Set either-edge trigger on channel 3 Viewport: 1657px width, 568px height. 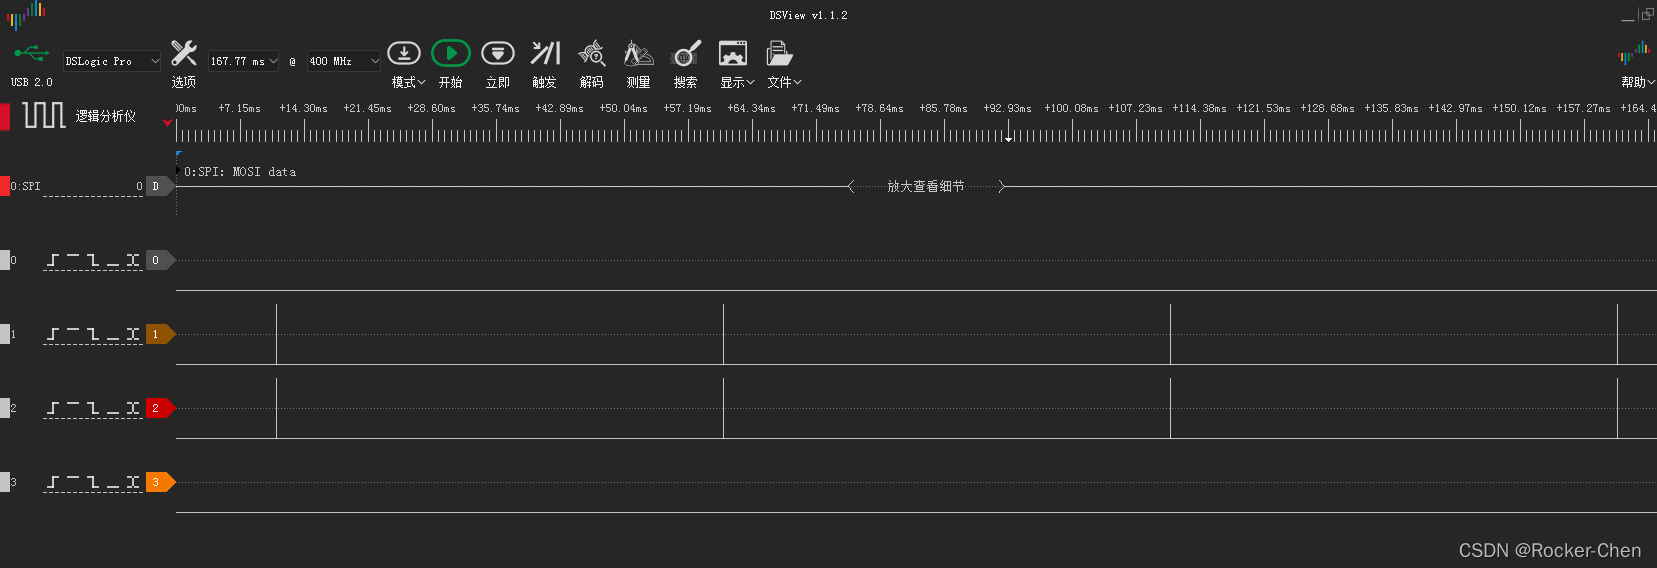133,482
